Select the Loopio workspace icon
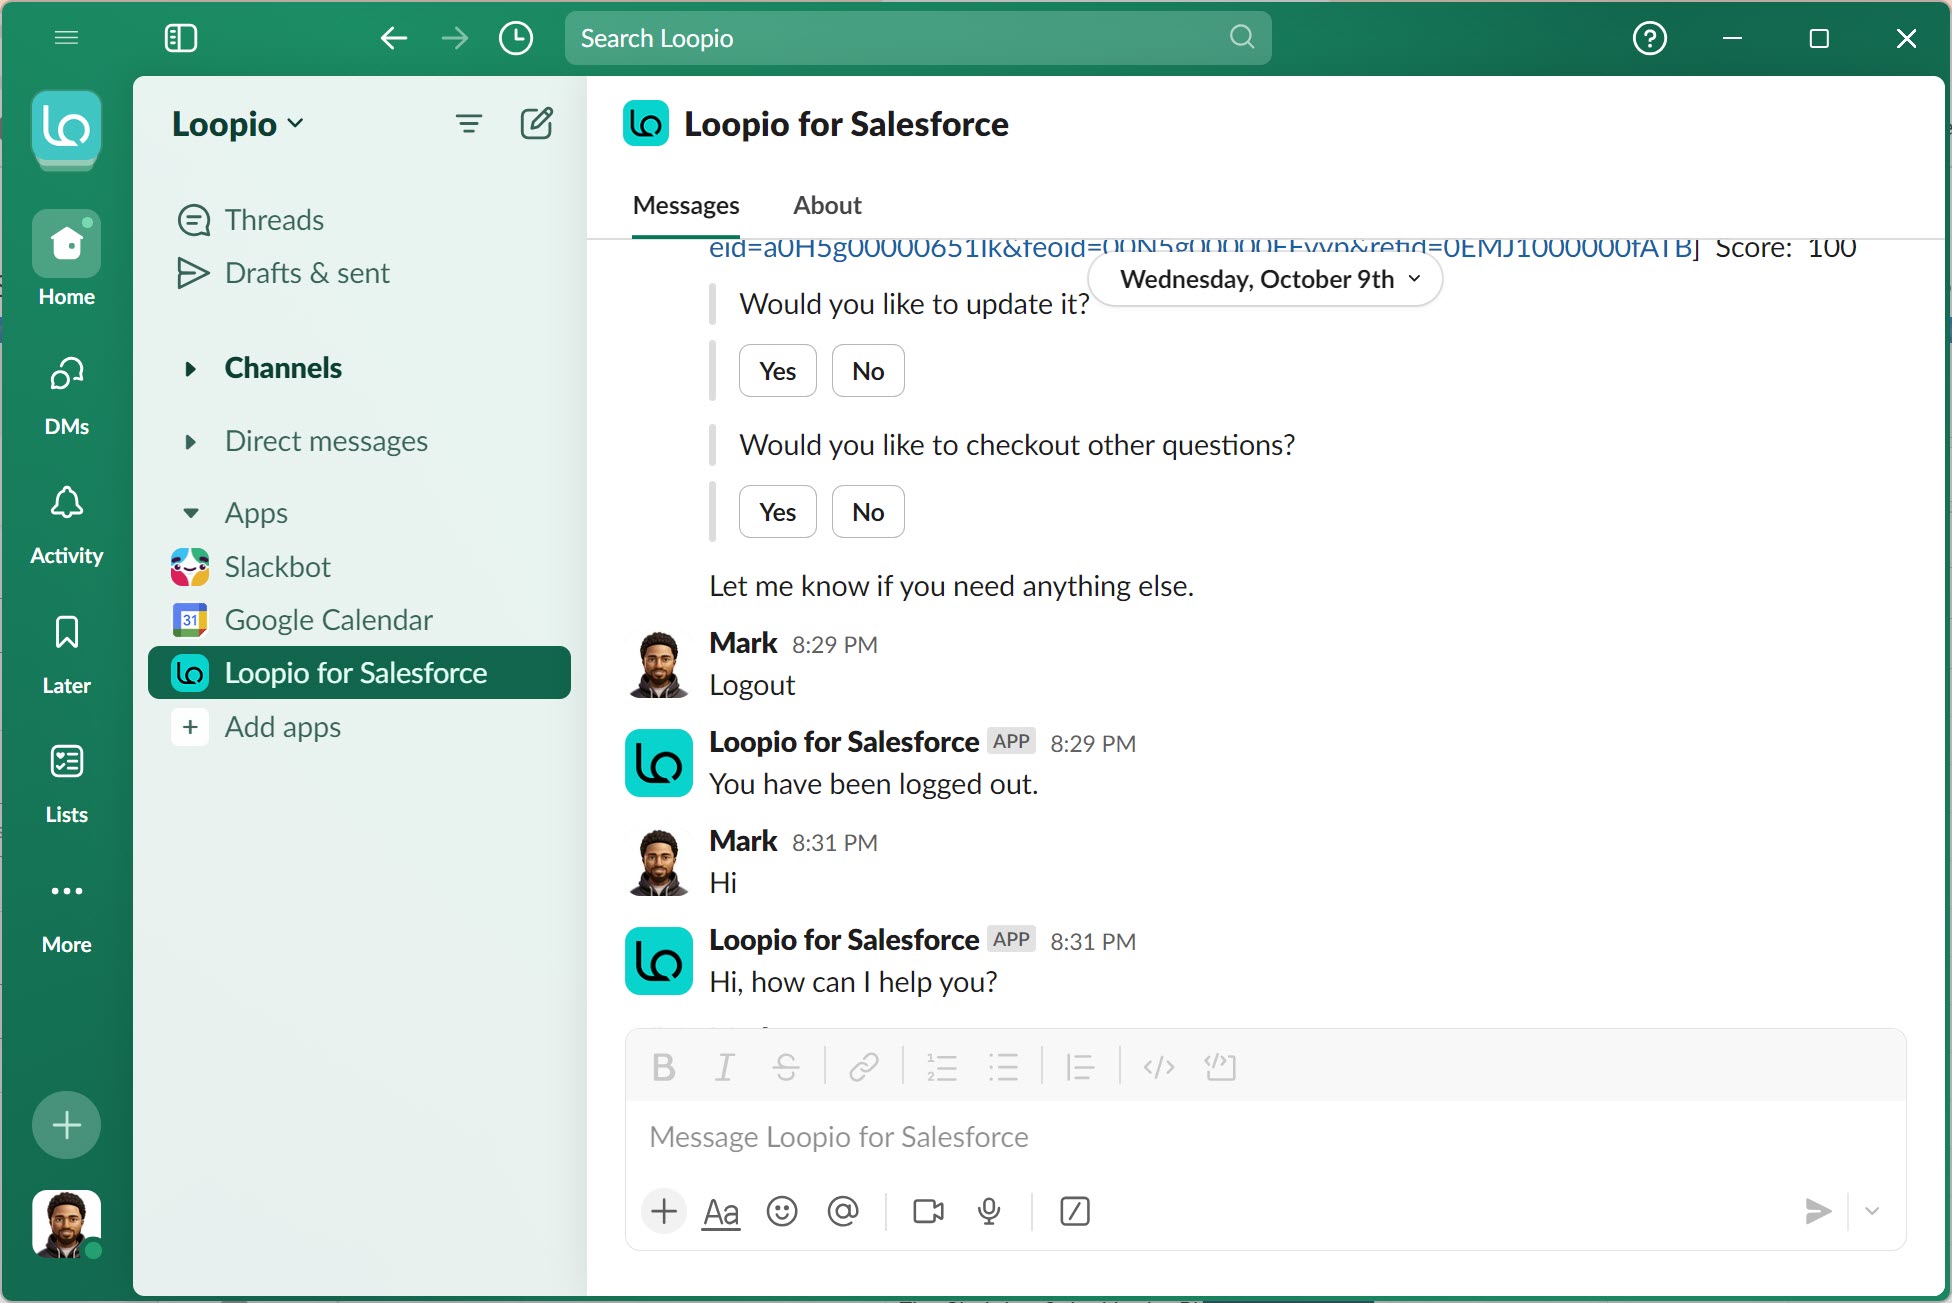The height and width of the screenshot is (1303, 1952). pos(66,129)
